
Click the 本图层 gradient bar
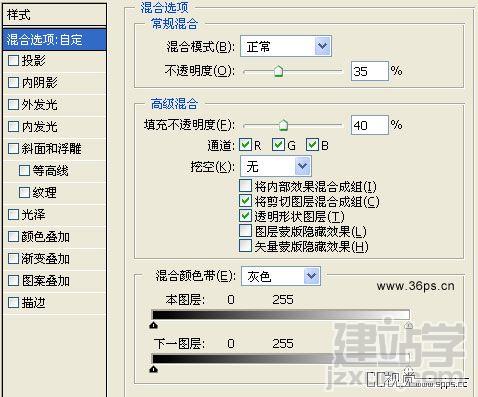281,315
